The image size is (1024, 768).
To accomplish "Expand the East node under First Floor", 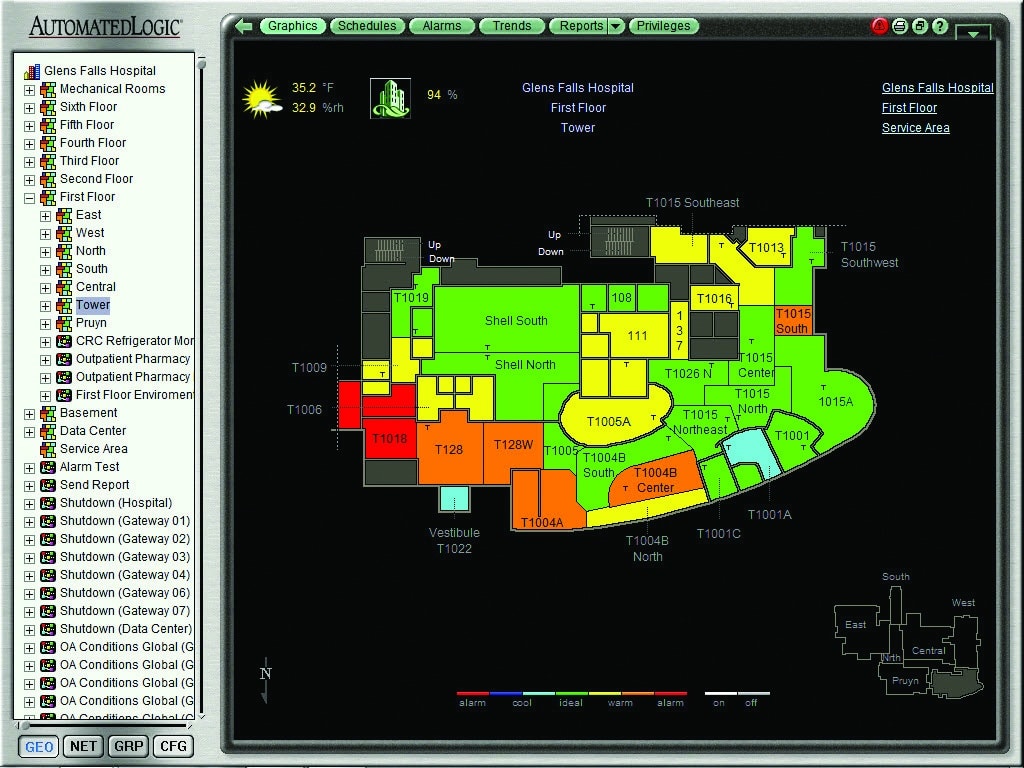I will click(45, 216).
